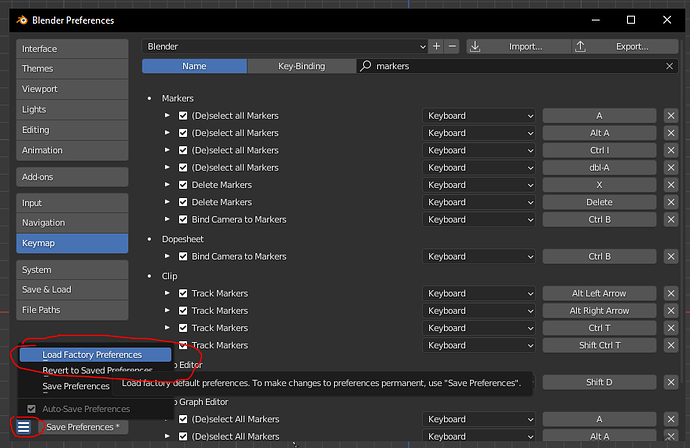The height and width of the screenshot is (448, 690).
Task: Click the Clip category heading
Action: pos(169,276)
